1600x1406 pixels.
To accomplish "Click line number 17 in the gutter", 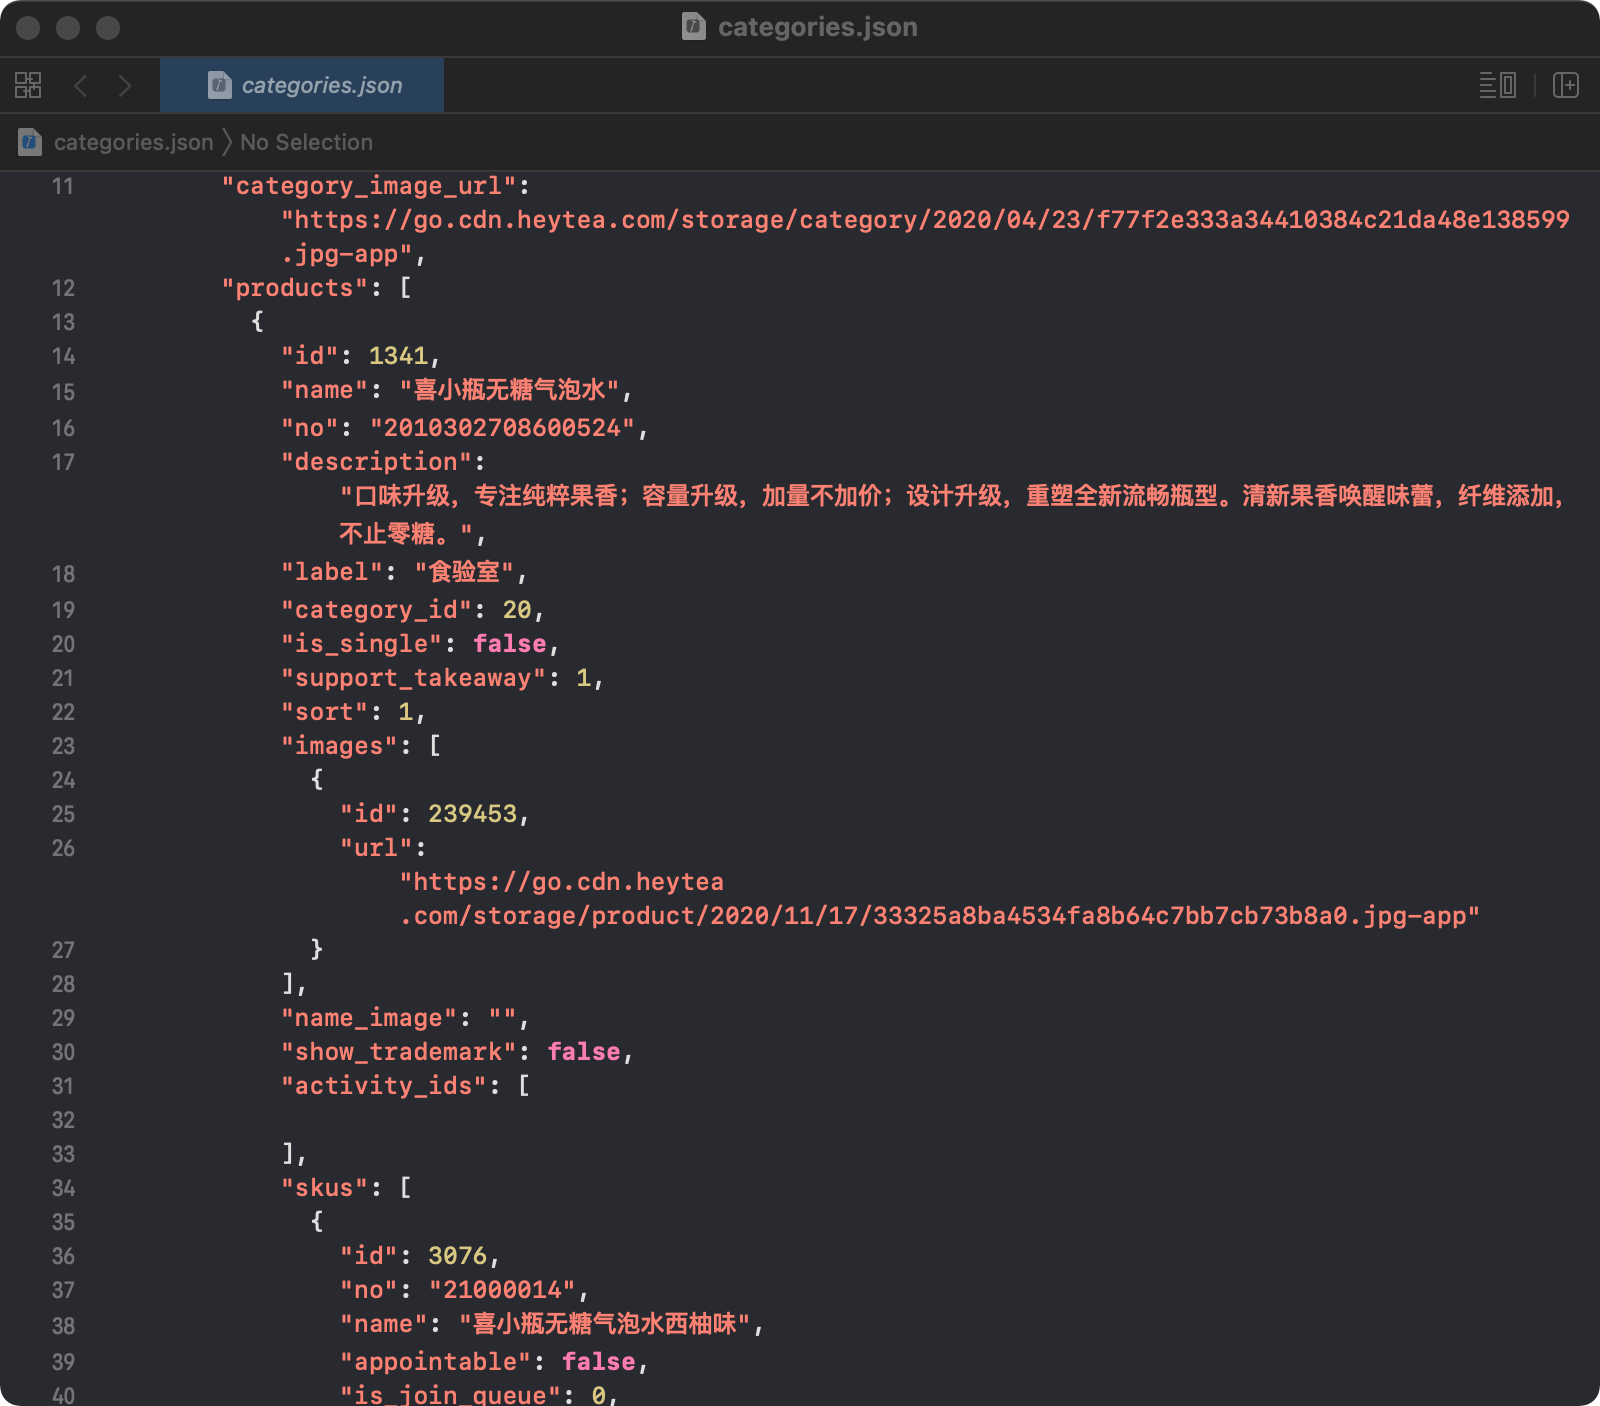I will pos(63,462).
